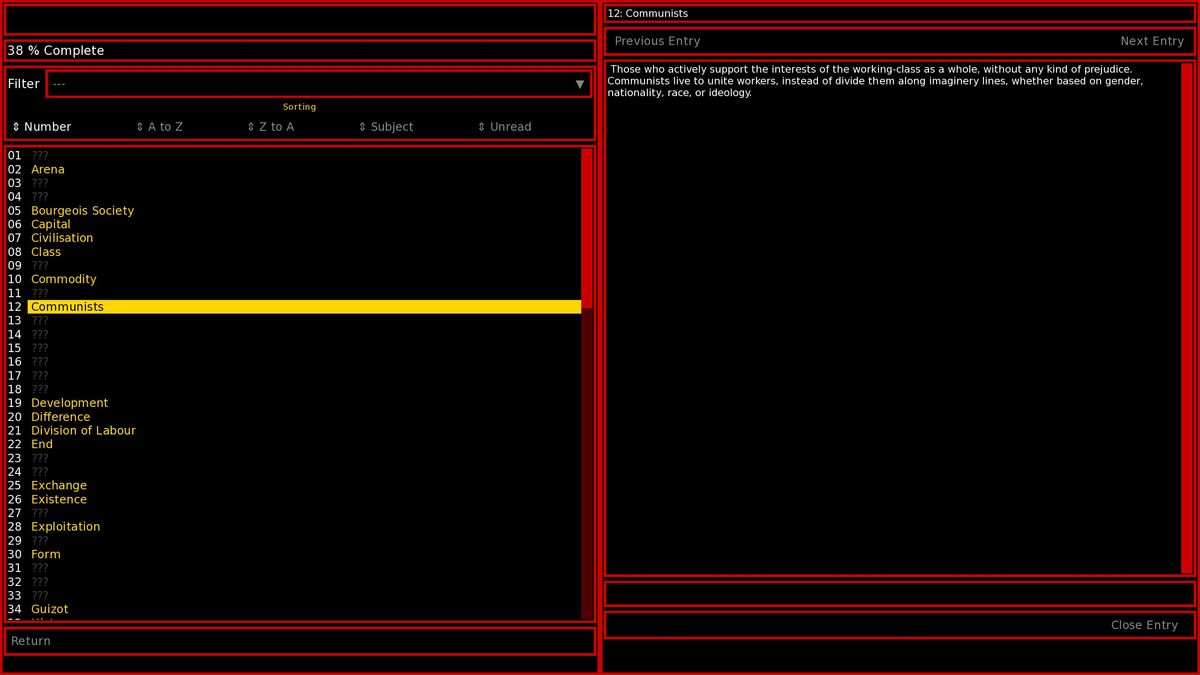Select the Bourgeois Society glossary entry

[x=82, y=210]
